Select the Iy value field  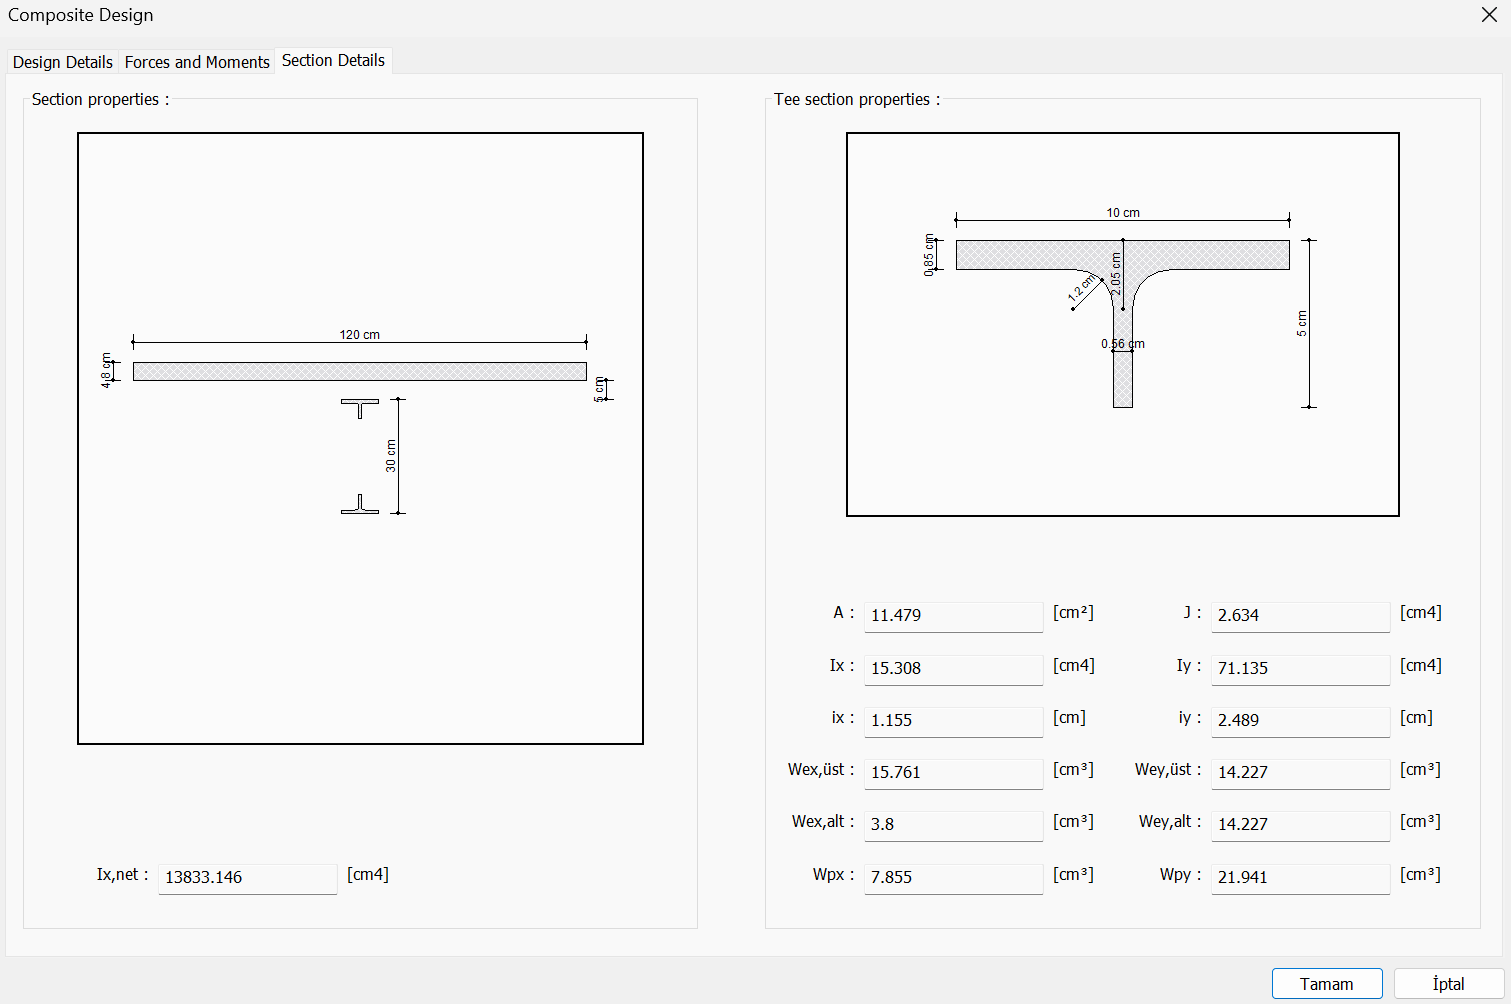[1300, 669]
